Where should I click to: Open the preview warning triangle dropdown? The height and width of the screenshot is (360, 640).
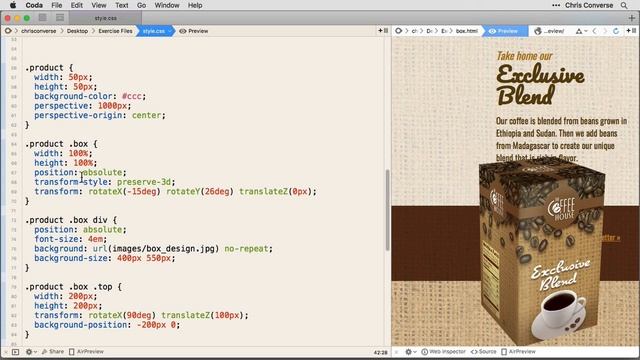pyautogui.click(x=581, y=31)
